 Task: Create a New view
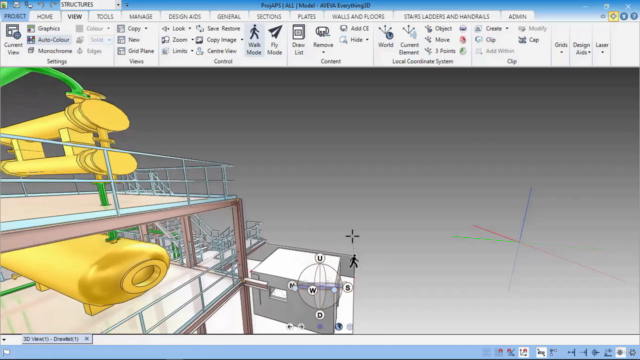pos(129,40)
